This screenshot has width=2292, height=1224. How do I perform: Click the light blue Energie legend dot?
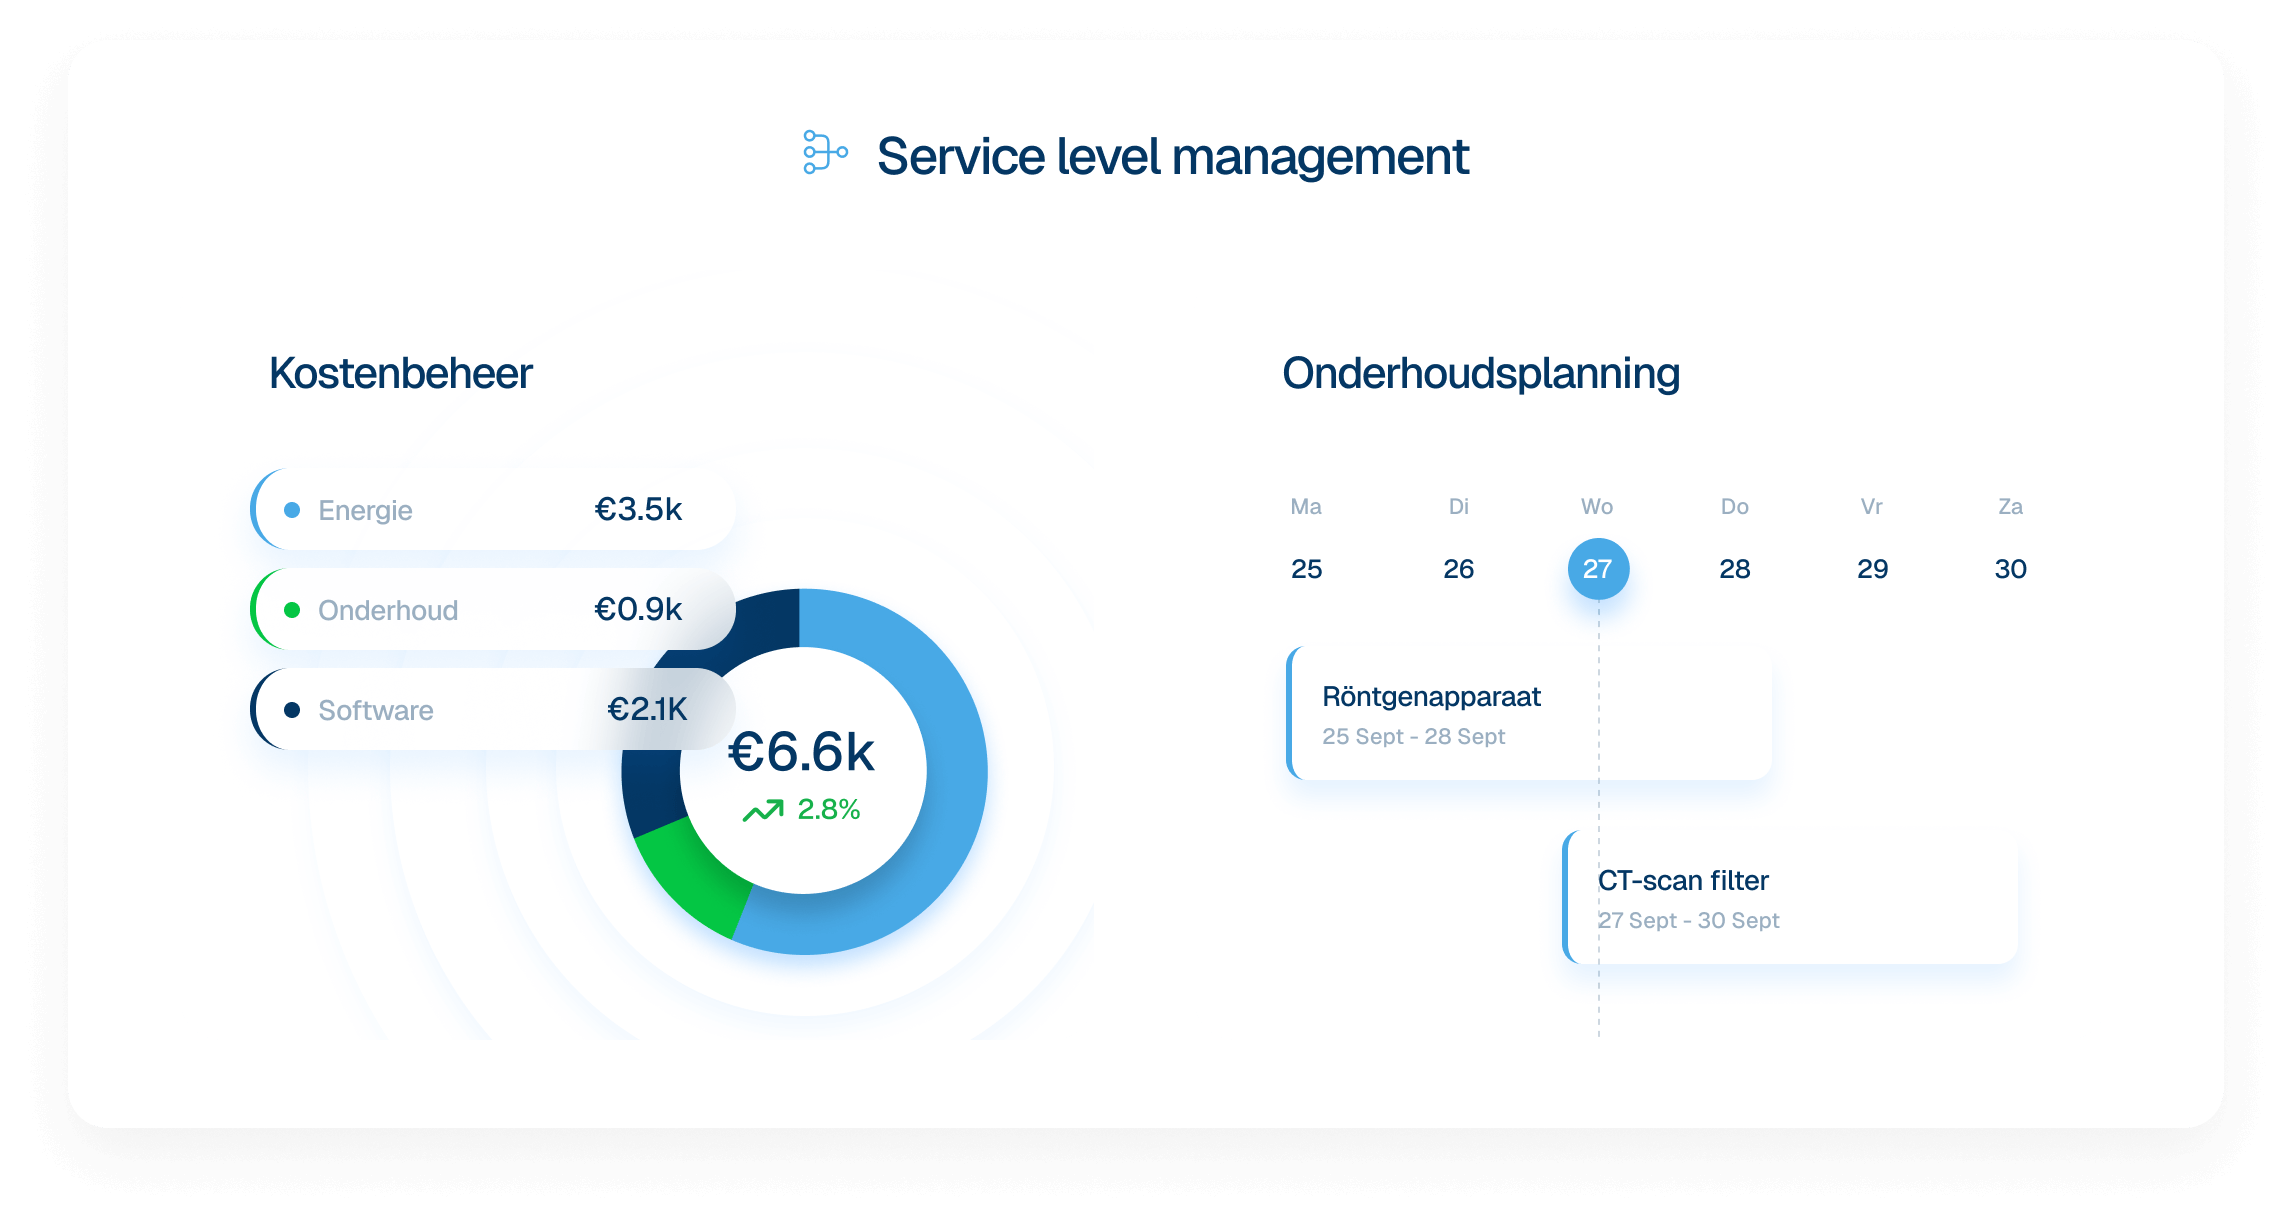tap(292, 510)
